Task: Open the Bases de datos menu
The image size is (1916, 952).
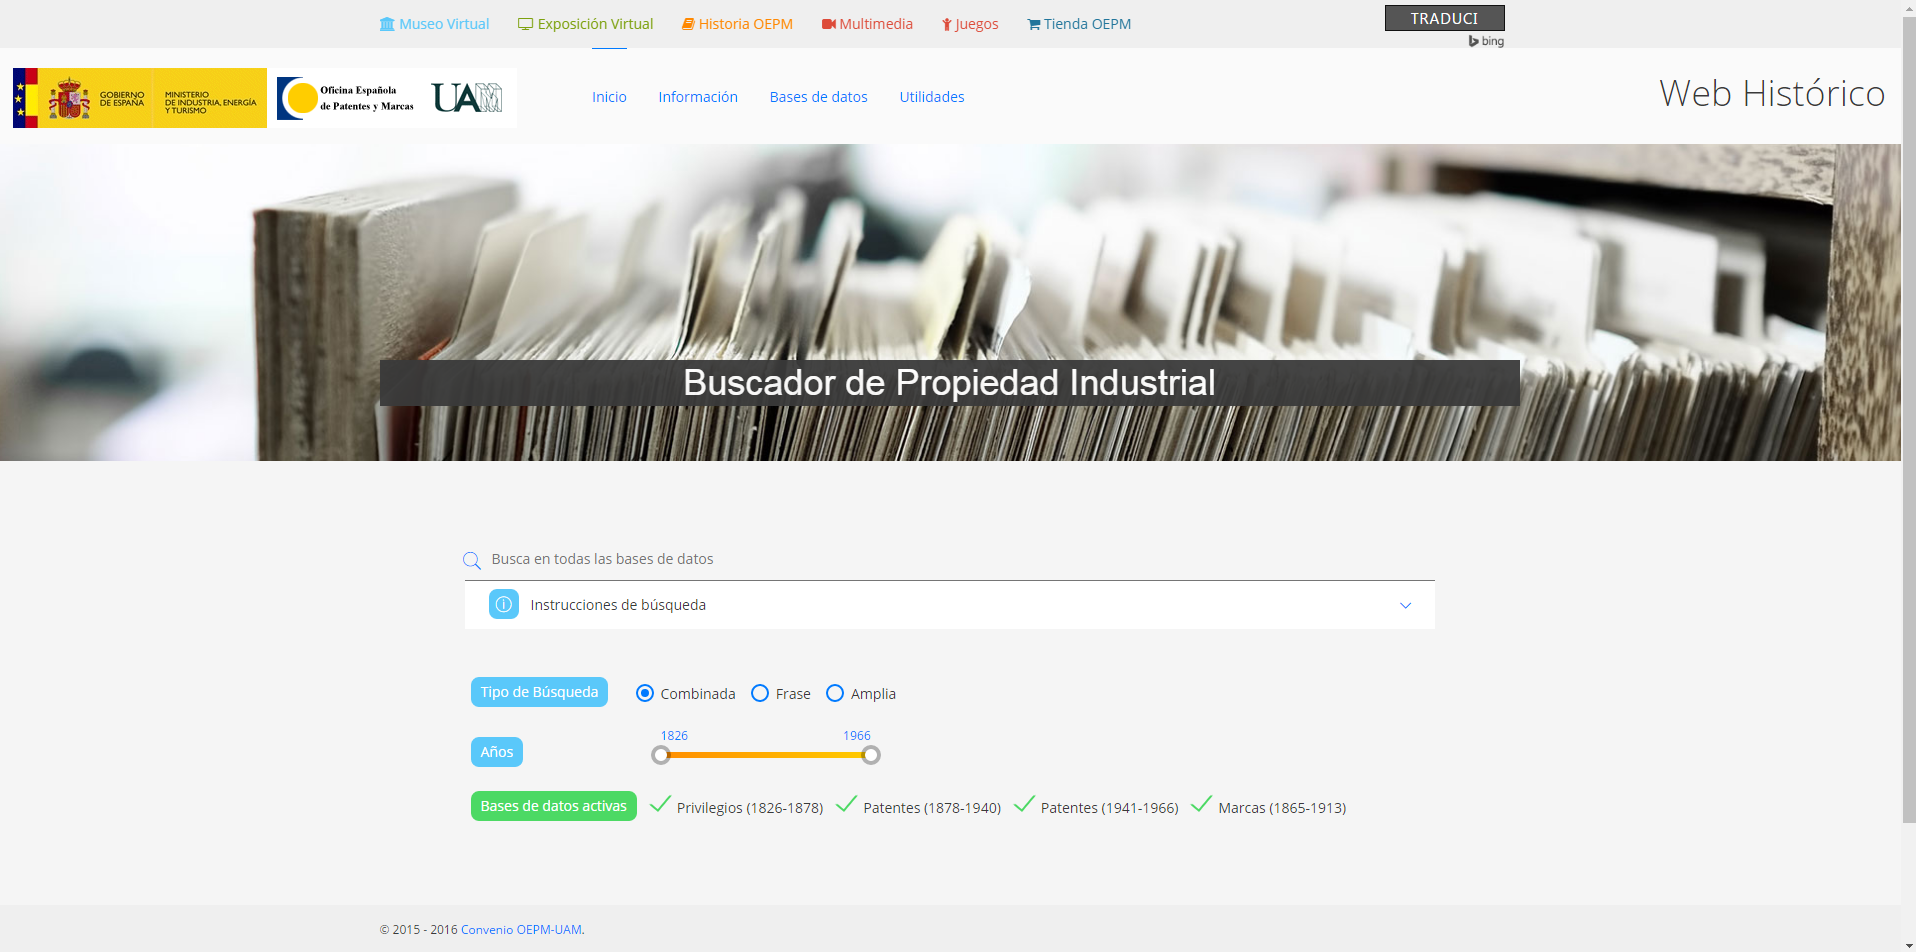Action: pyautogui.click(x=818, y=97)
